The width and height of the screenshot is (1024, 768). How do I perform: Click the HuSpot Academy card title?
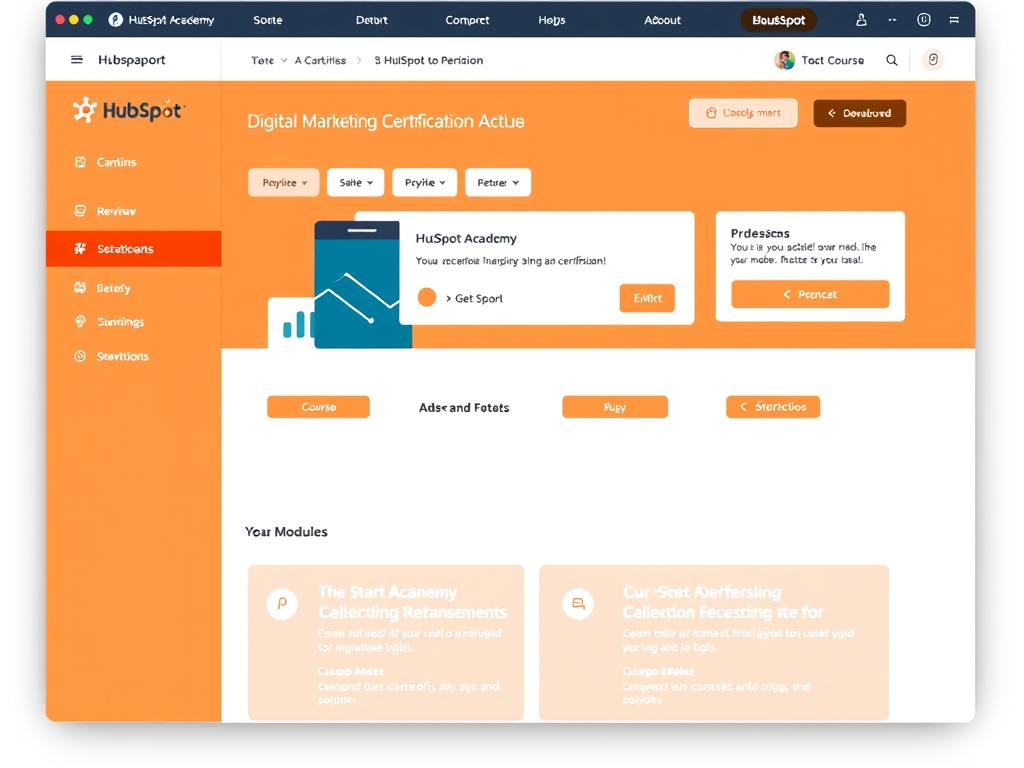coord(466,238)
